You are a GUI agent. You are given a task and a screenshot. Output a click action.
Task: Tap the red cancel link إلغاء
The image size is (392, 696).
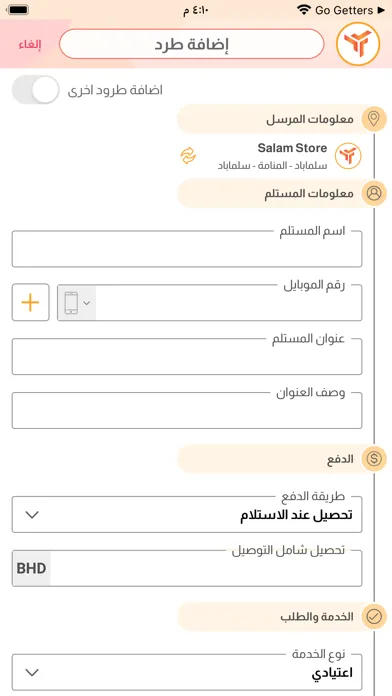point(30,45)
